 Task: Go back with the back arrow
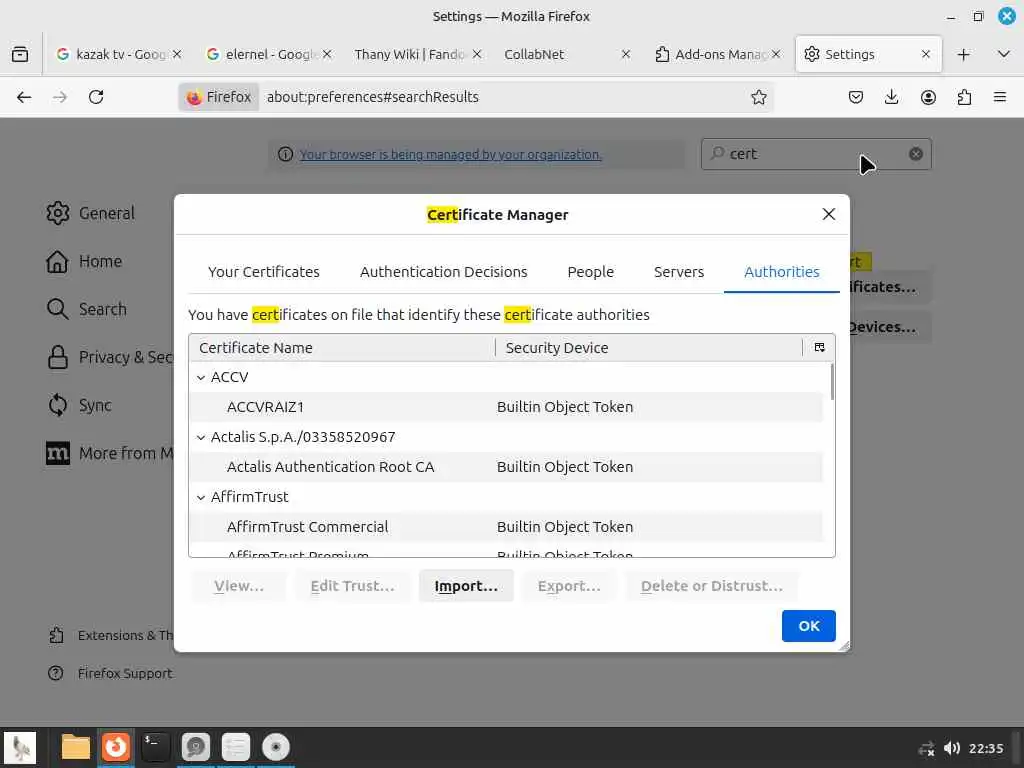coord(24,97)
